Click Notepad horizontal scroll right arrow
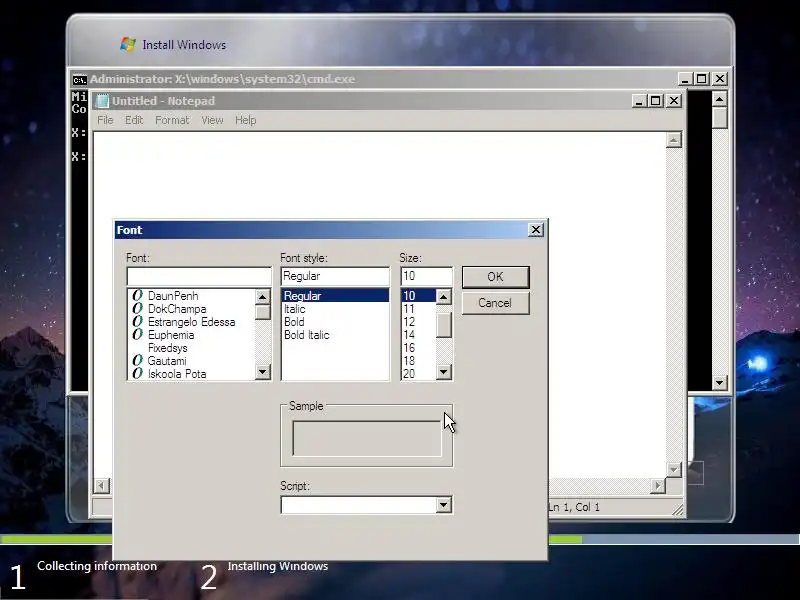The width and height of the screenshot is (800, 600). click(x=658, y=486)
